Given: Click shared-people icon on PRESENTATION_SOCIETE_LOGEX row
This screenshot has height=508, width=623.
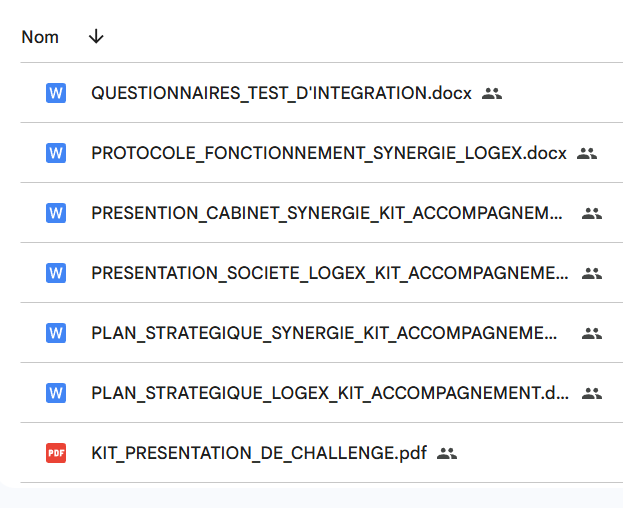Looking at the screenshot, I should pyautogui.click(x=592, y=273).
